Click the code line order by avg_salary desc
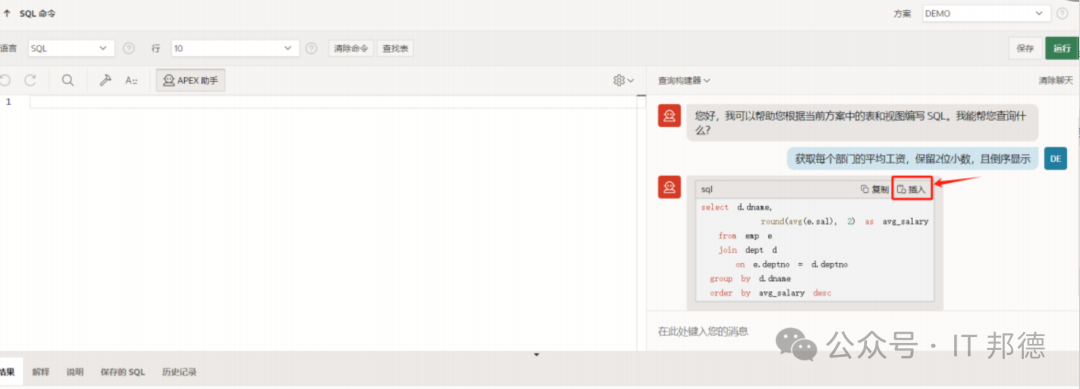The width and height of the screenshot is (1080, 389). pyautogui.click(x=770, y=293)
